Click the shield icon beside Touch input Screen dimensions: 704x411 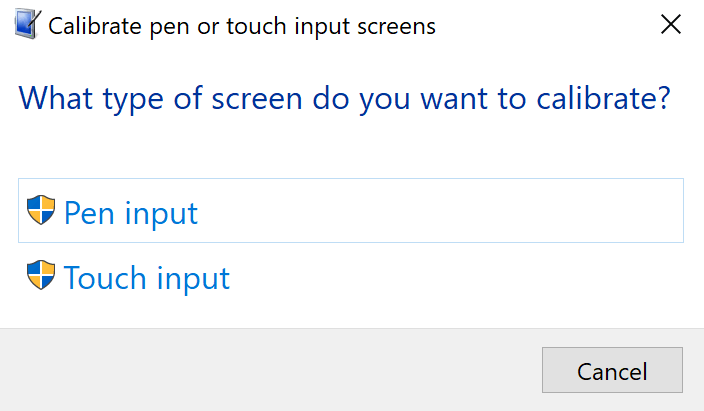(41, 275)
